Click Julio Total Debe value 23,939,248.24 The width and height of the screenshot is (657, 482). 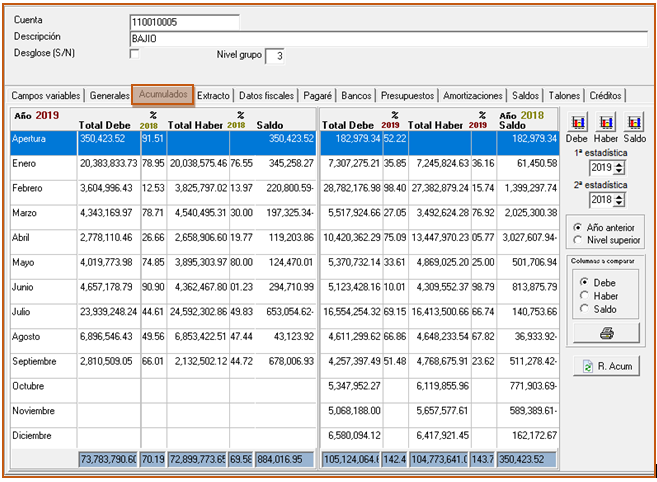tap(109, 312)
